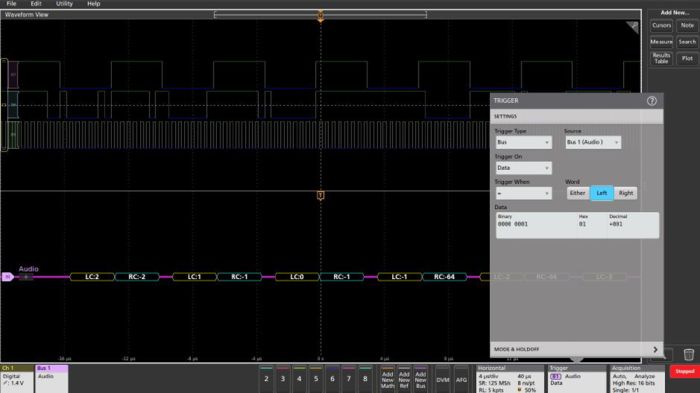
Task: Open the Trigger On dropdown
Action: (523, 168)
